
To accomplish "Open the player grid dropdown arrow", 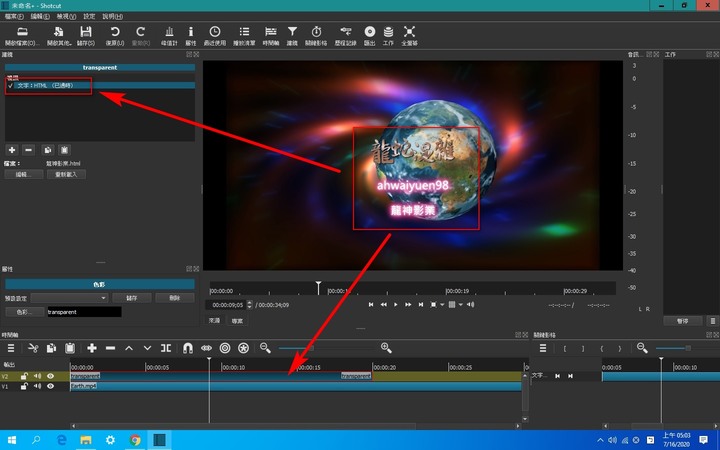I will 461,304.
